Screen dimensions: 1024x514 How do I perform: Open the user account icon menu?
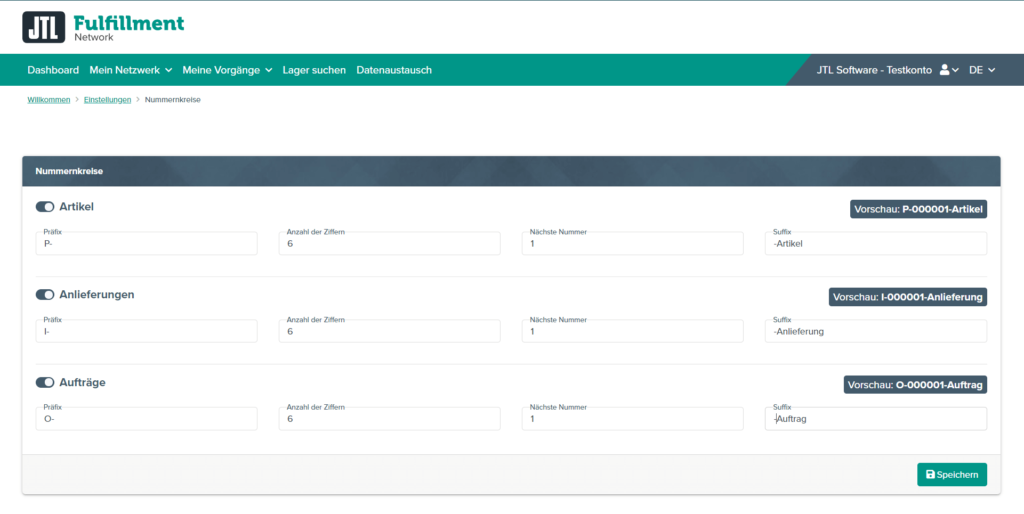pos(949,70)
